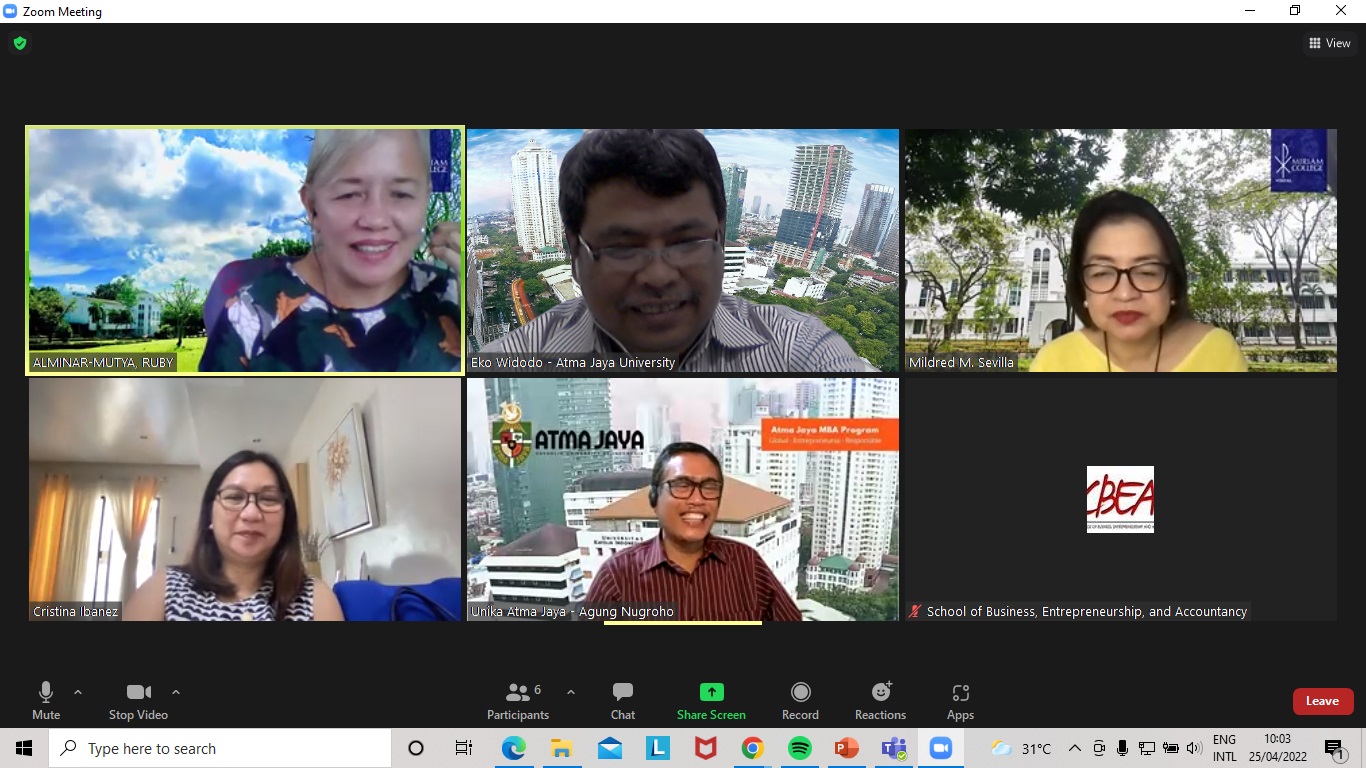The height and width of the screenshot is (768, 1366).
Task: Open Spotify from taskbar
Action: point(800,748)
